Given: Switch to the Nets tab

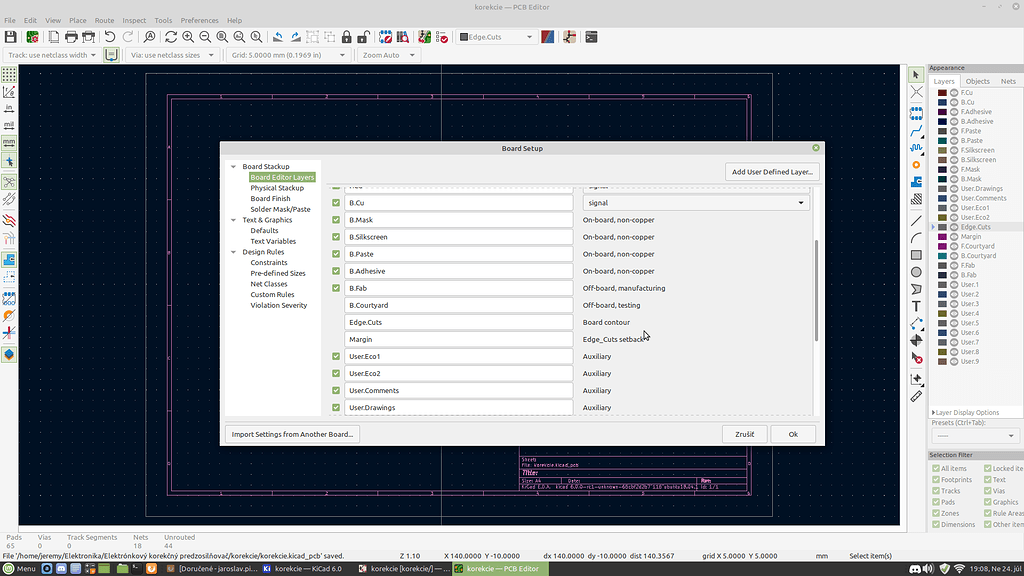Looking at the screenshot, I should point(1008,81).
